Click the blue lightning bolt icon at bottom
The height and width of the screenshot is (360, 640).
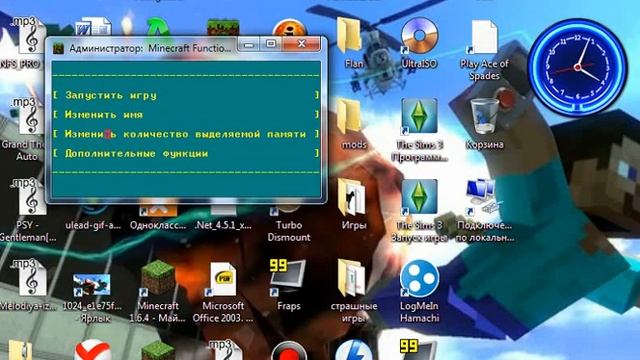pyautogui.click(x=353, y=350)
